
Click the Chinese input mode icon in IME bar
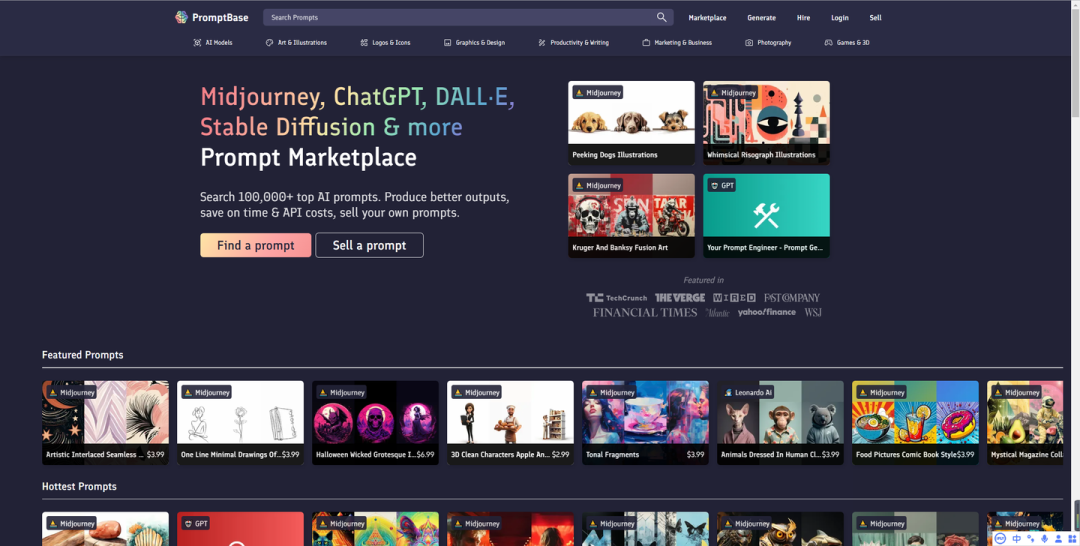click(x=1017, y=538)
